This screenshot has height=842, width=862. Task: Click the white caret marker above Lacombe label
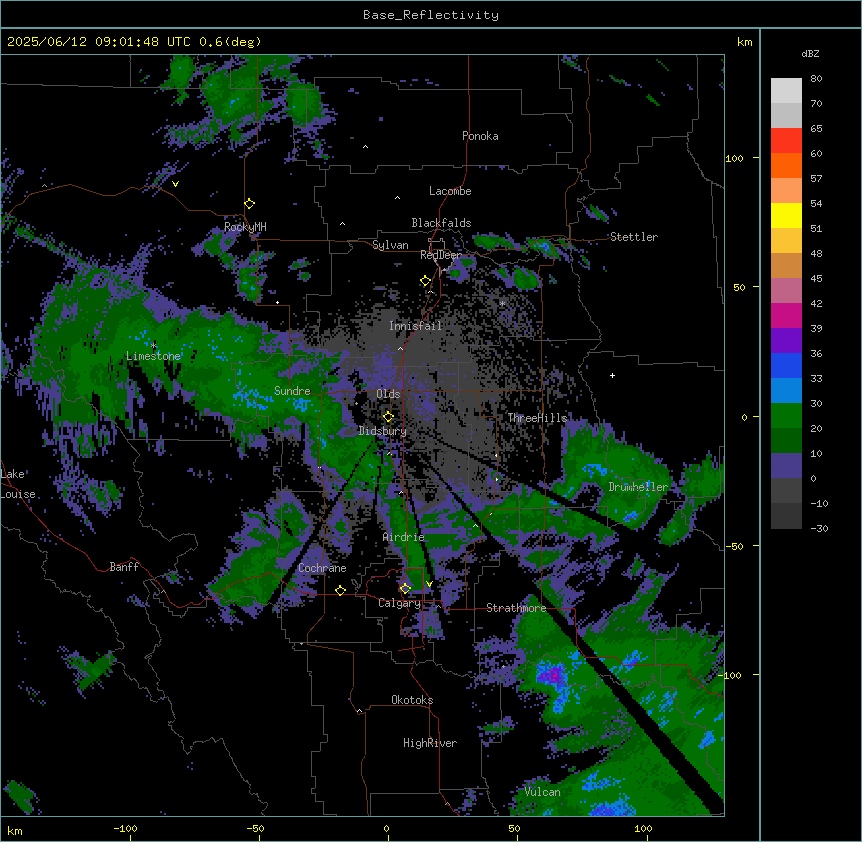pos(397,197)
